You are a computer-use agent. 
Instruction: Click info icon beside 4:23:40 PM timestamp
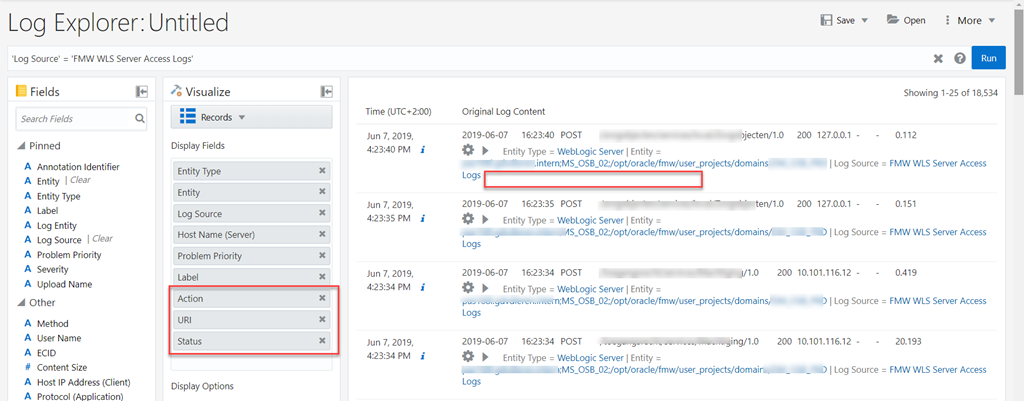pyautogui.click(x=423, y=151)
